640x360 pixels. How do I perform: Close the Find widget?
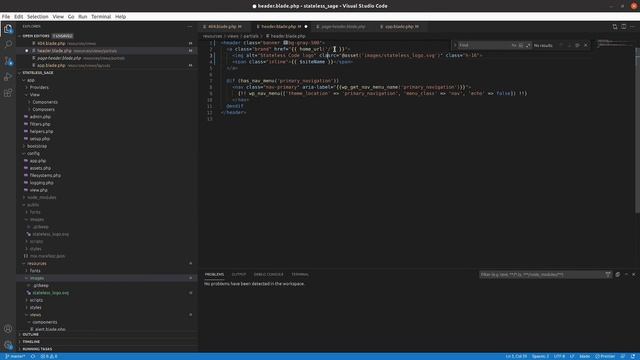tap(586, 45)
